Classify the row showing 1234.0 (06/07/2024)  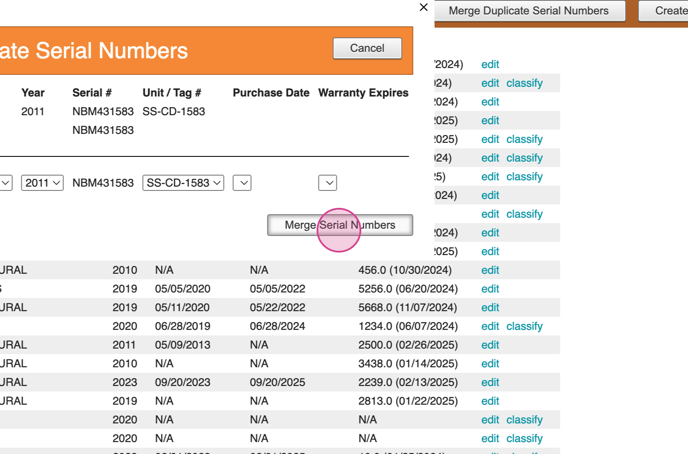524,326
